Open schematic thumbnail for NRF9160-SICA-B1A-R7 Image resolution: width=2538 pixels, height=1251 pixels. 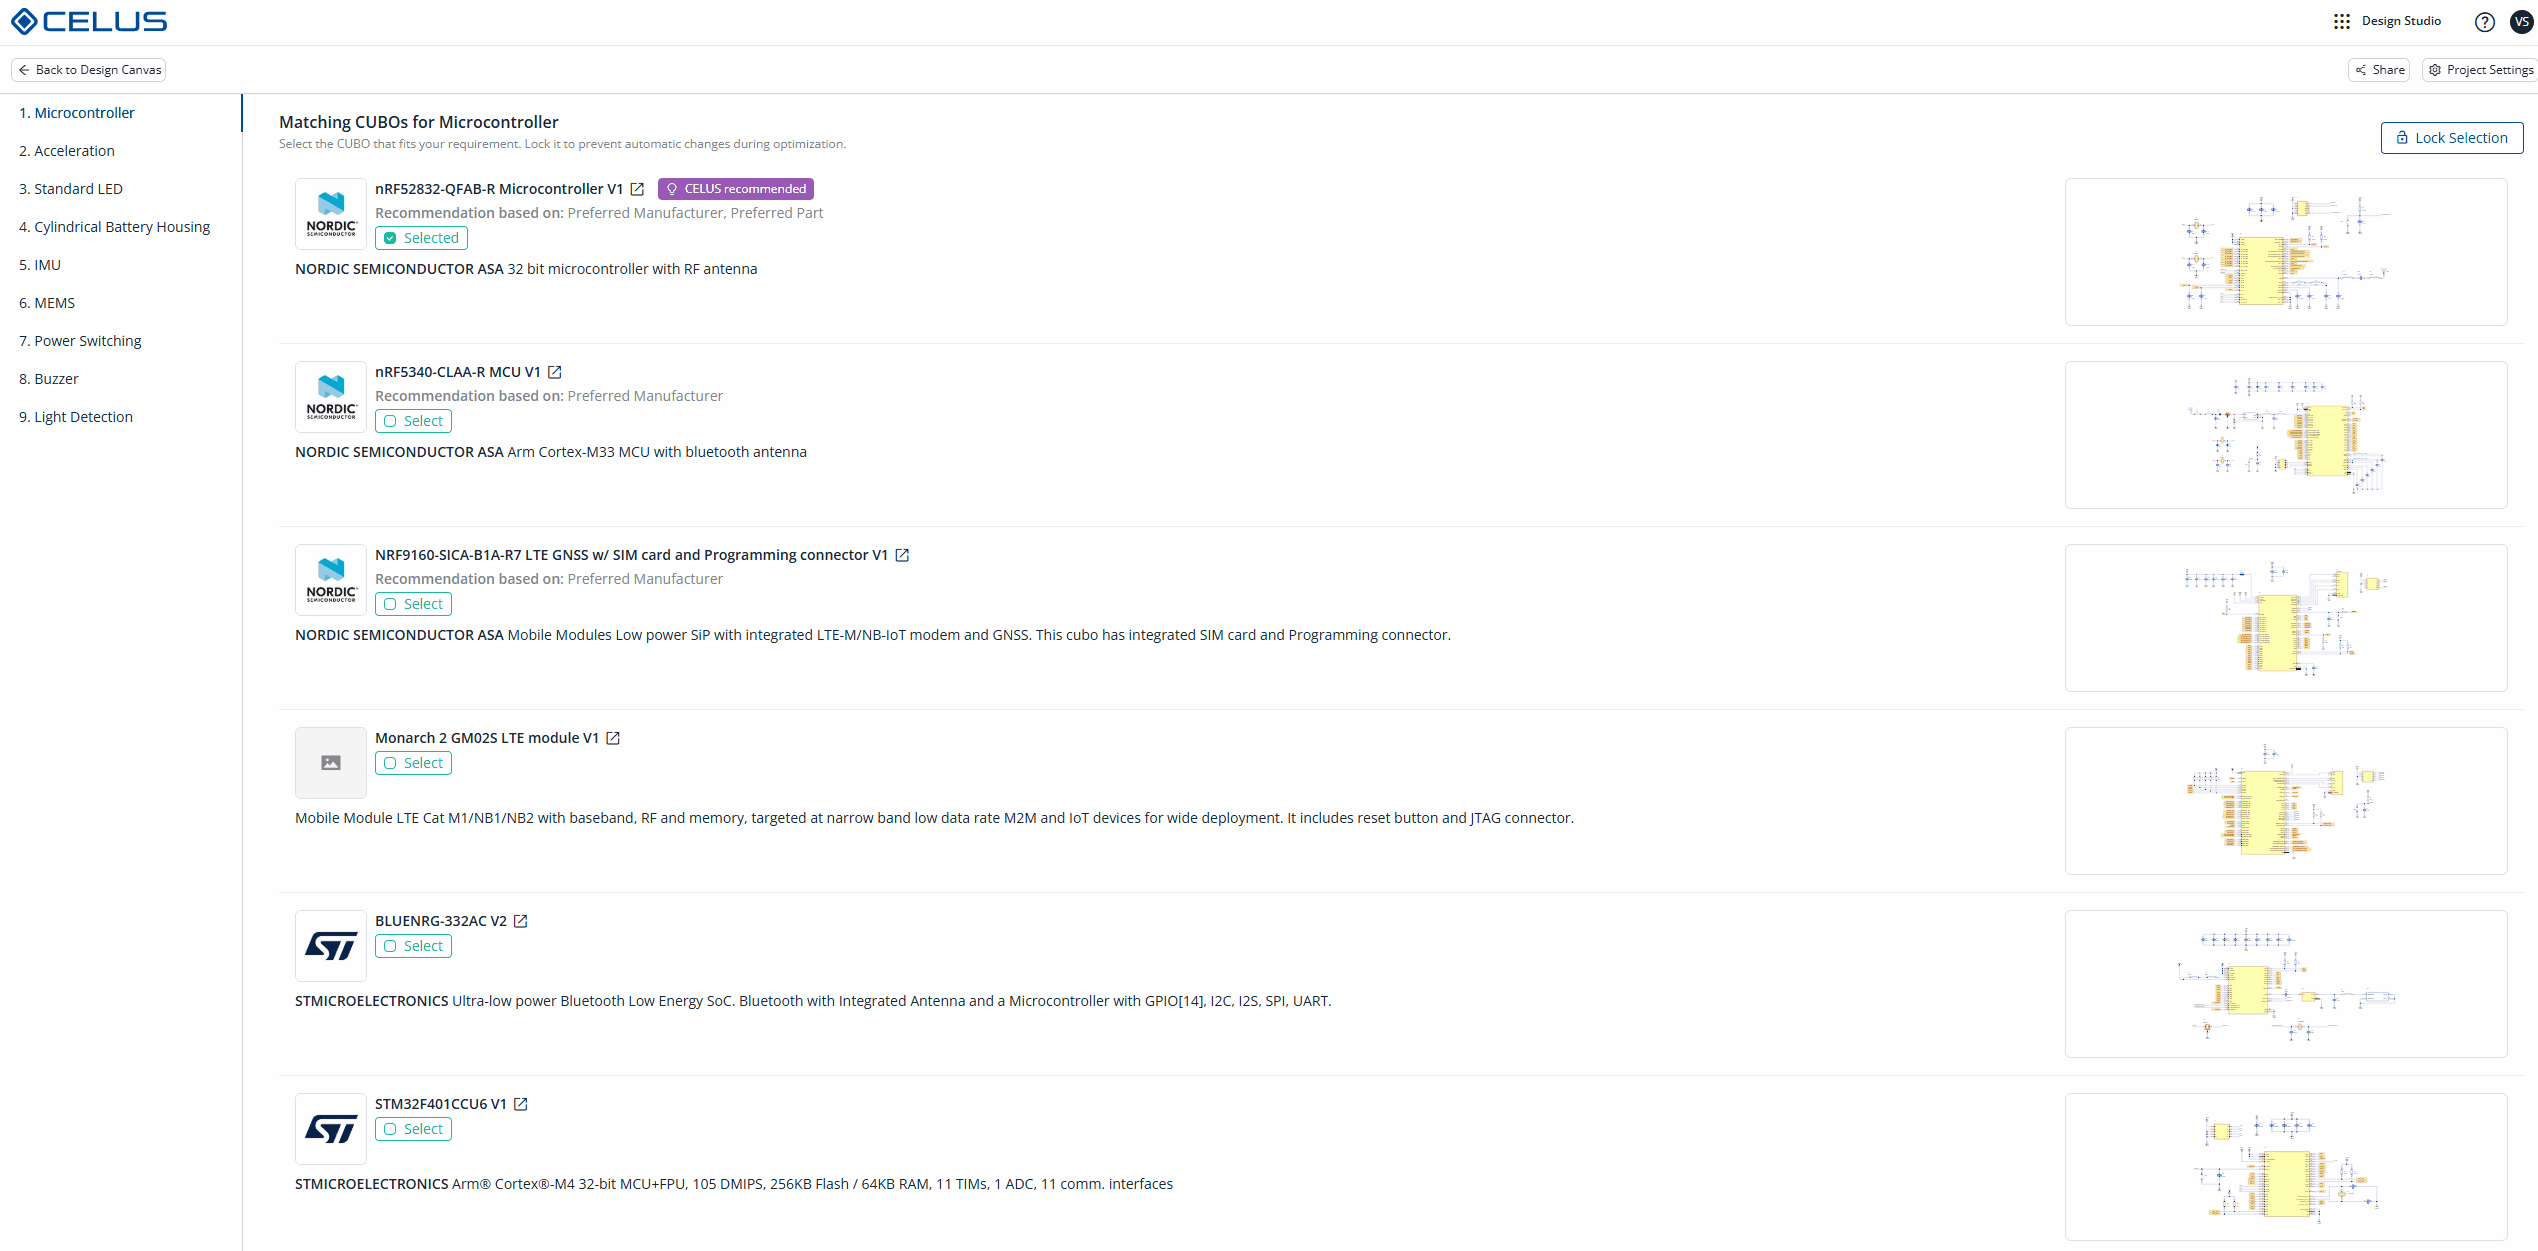[2285, 618]
